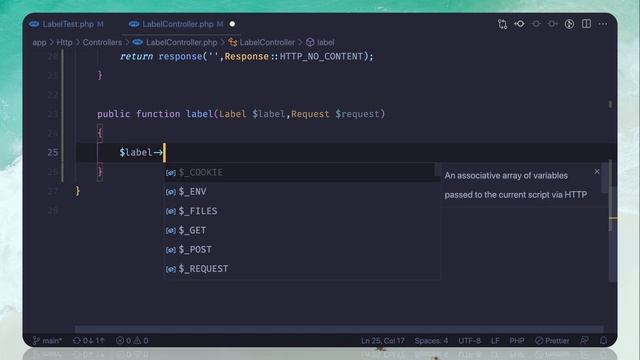Click the HTTP_NO_CONTENT constant
The height and width of the screenshot is (360, 640).
(x=321, y=56)
